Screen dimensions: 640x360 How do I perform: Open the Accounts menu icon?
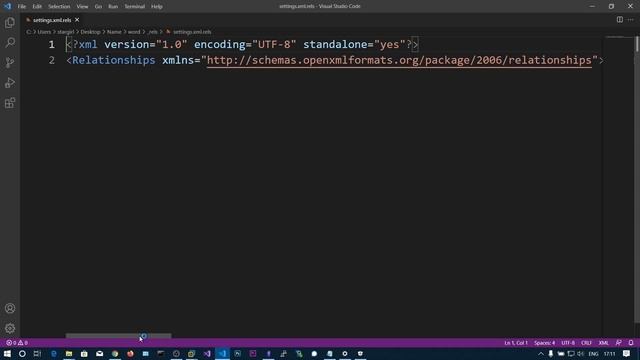pos(10,309)
